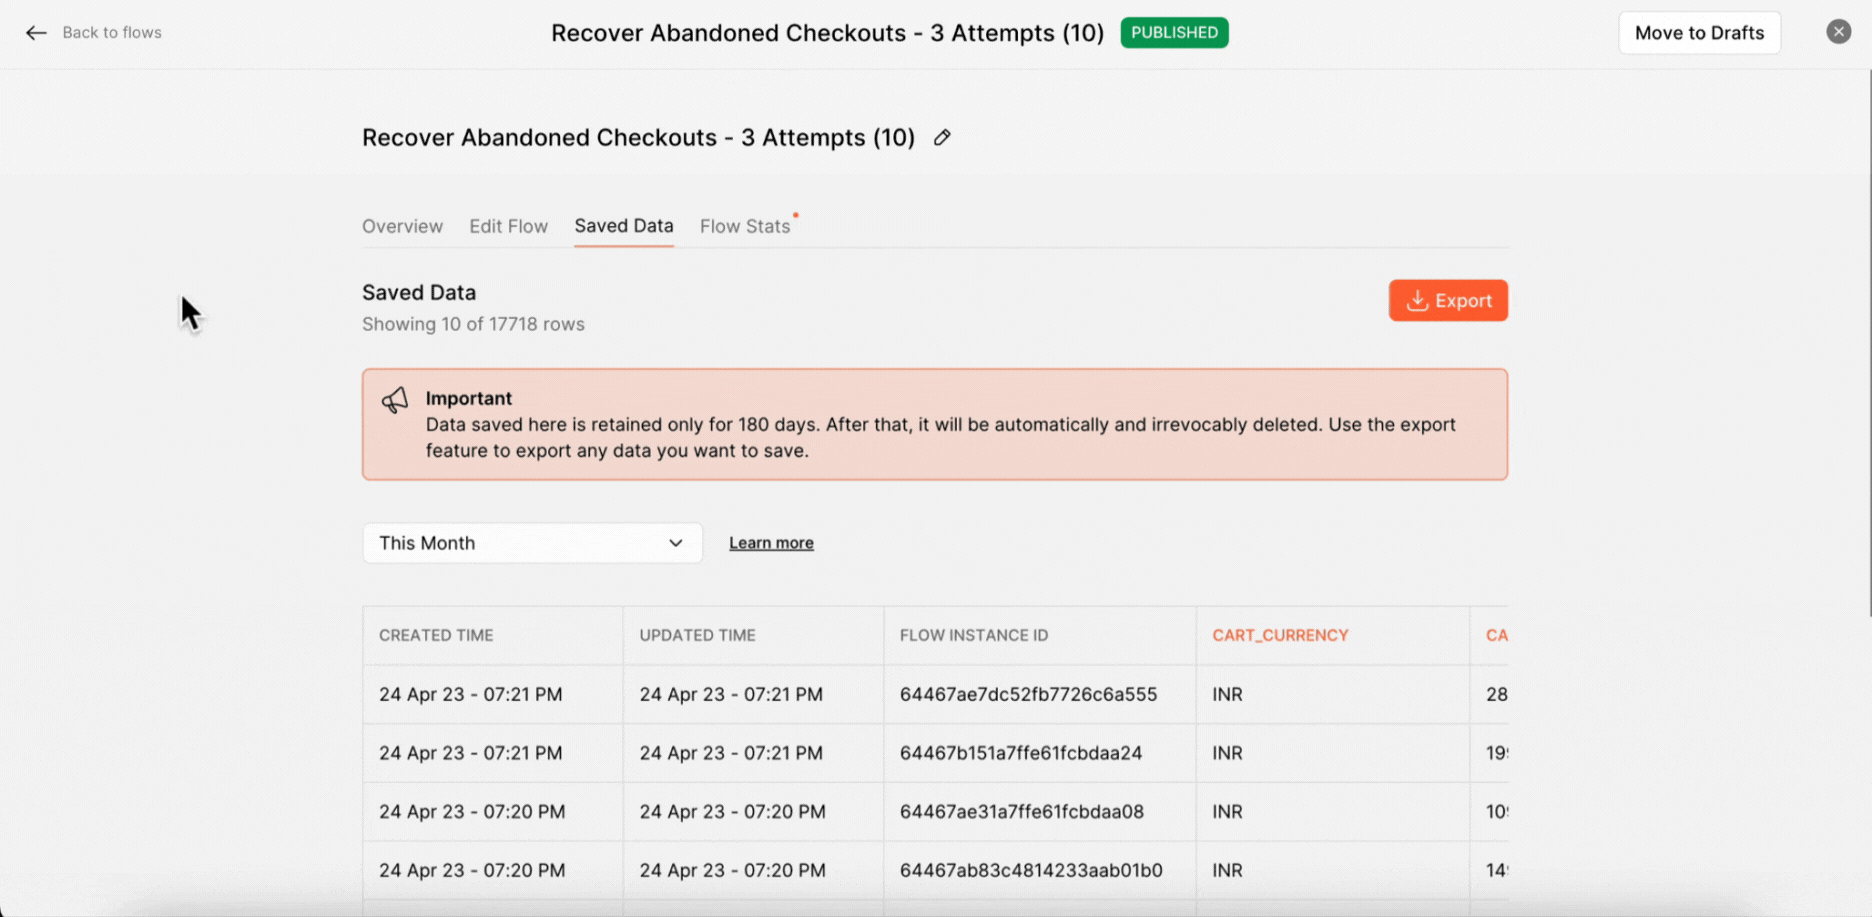Select flow instance ID 64467ab83c4814233aab01b0
Viewport: 1872px width, 917px height.
pyautogui.click(x=1031, y=870)
